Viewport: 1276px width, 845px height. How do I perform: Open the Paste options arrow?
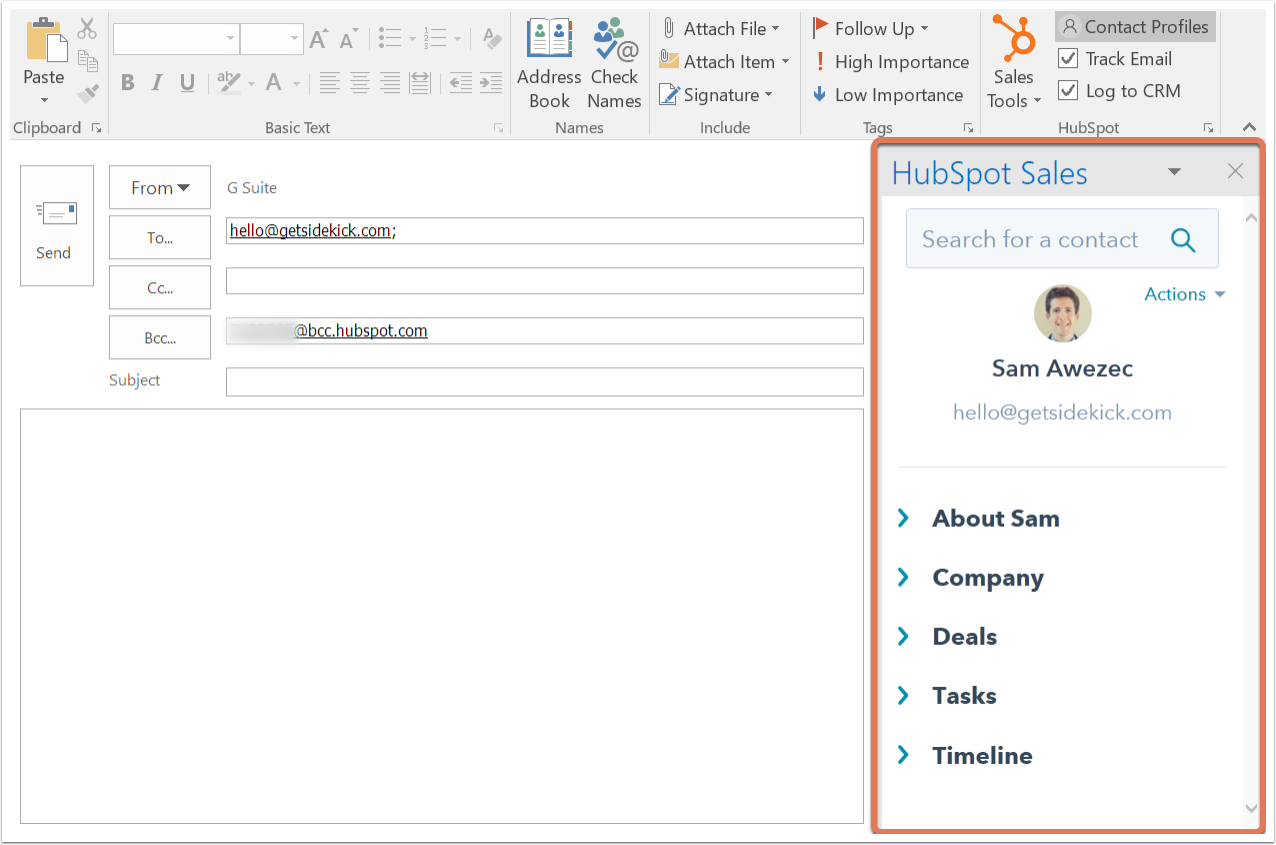point(44,100)
